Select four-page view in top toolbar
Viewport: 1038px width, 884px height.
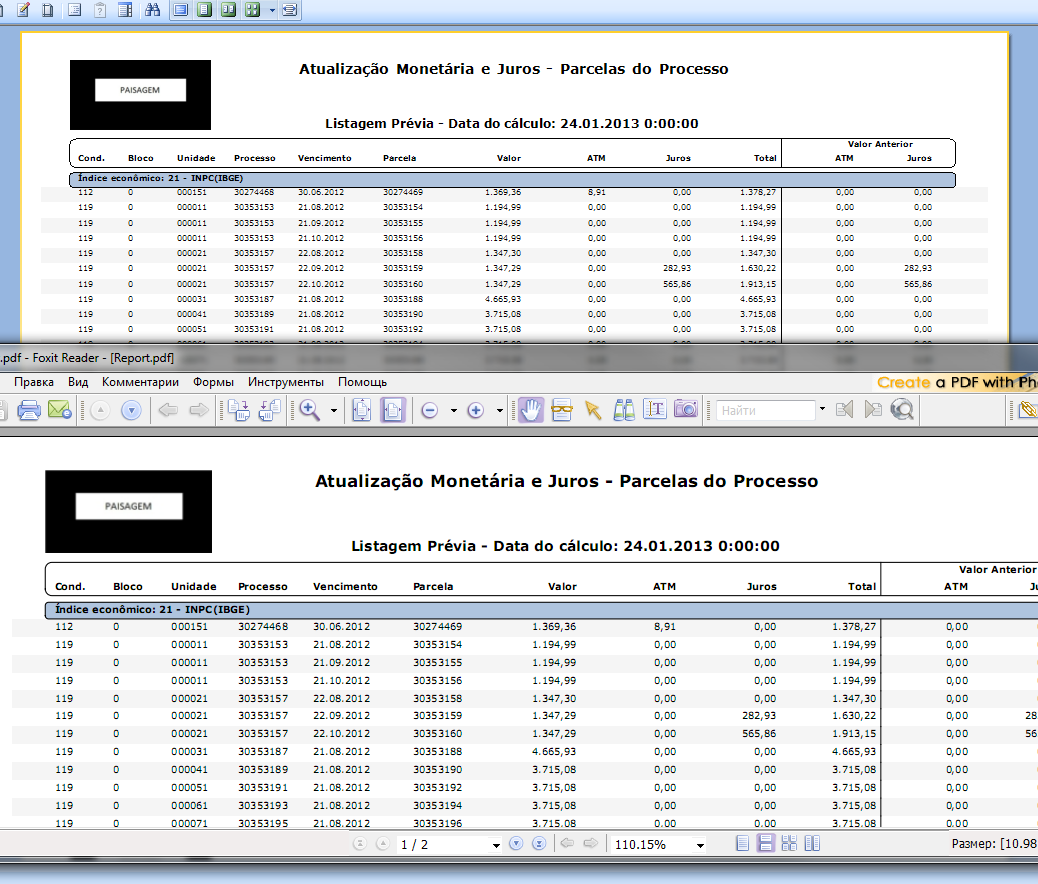coord(252,10)
